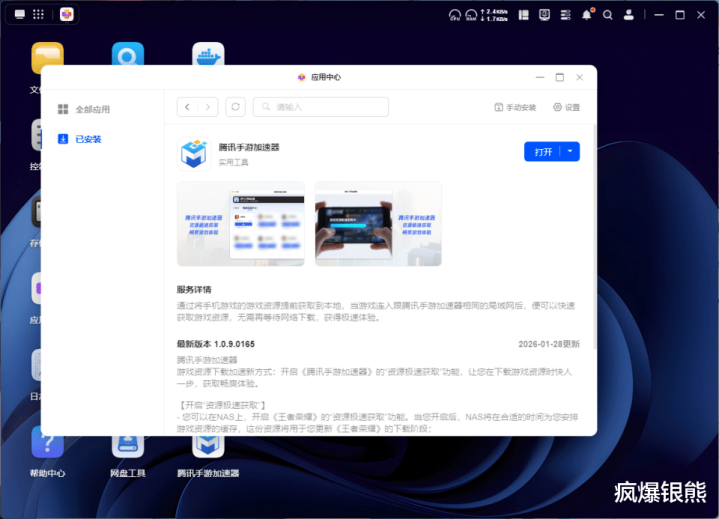Focus the 请输入 search field
The height and width of the screenshot is (519, 719).
tap(321, 107)
